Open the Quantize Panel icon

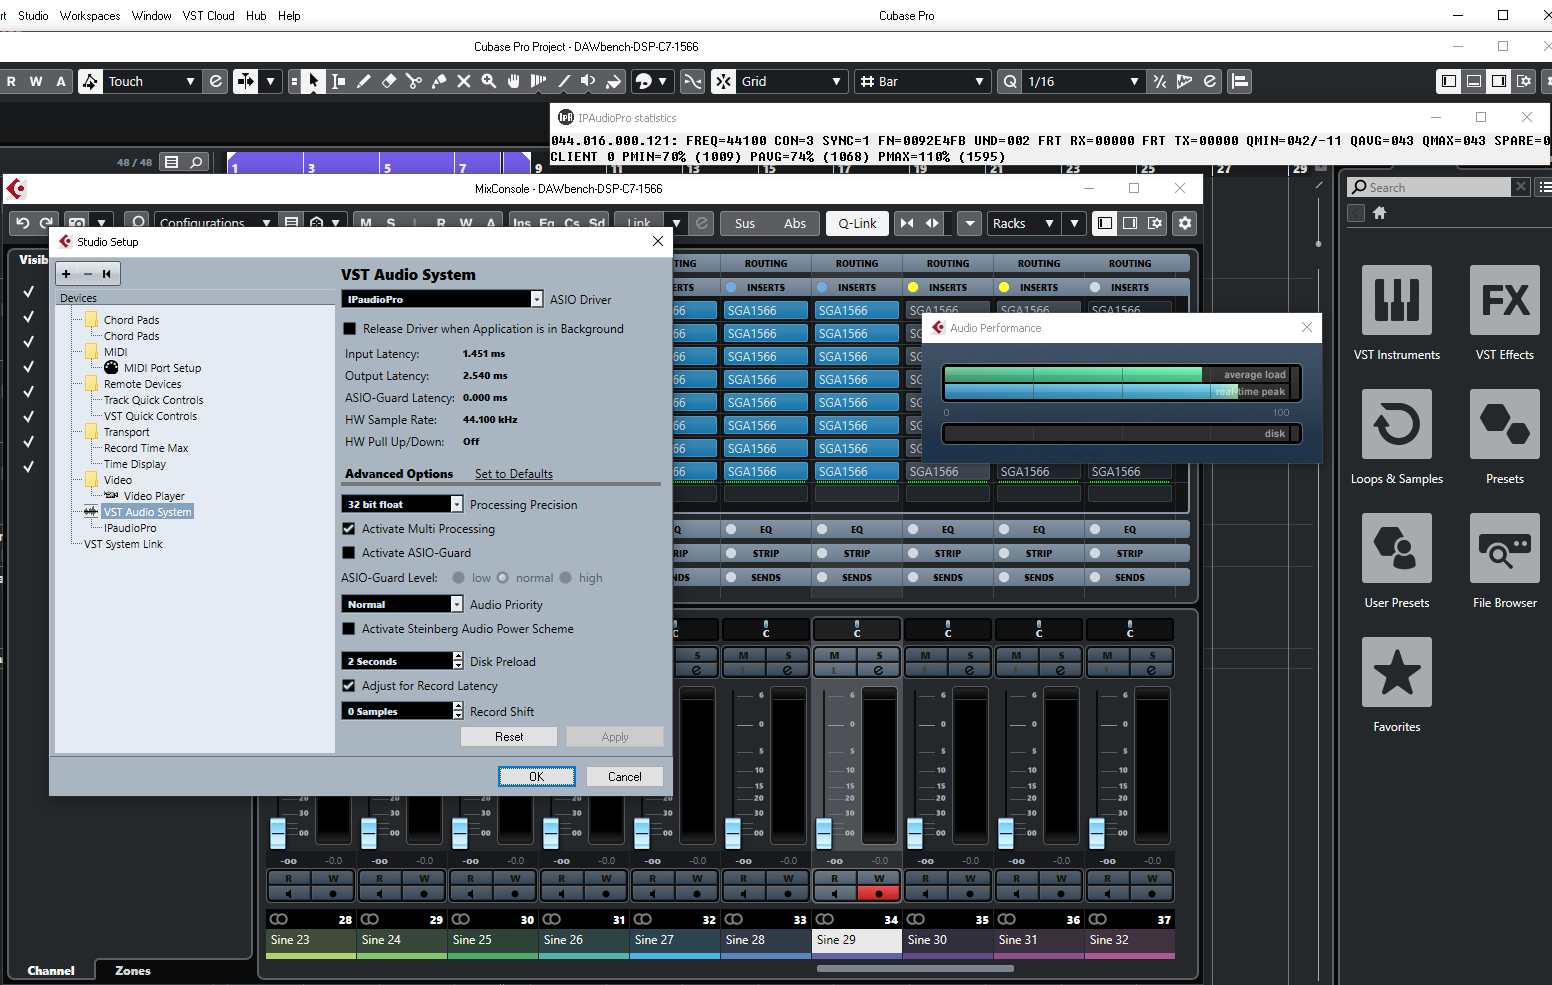click(1210, 81)
